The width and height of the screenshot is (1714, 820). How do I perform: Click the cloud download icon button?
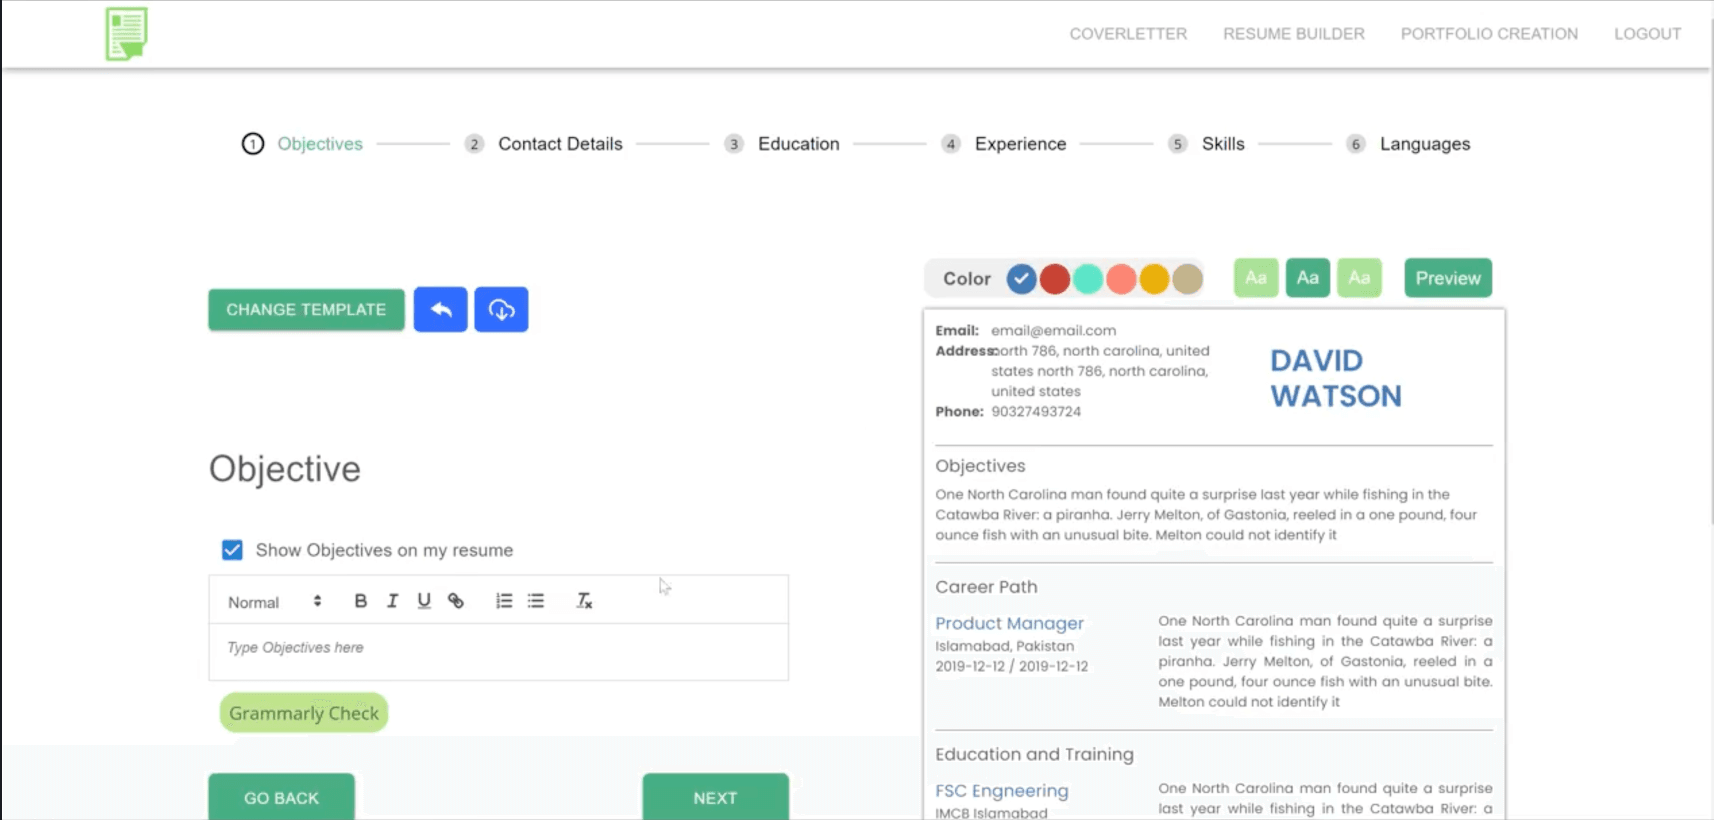501,310
